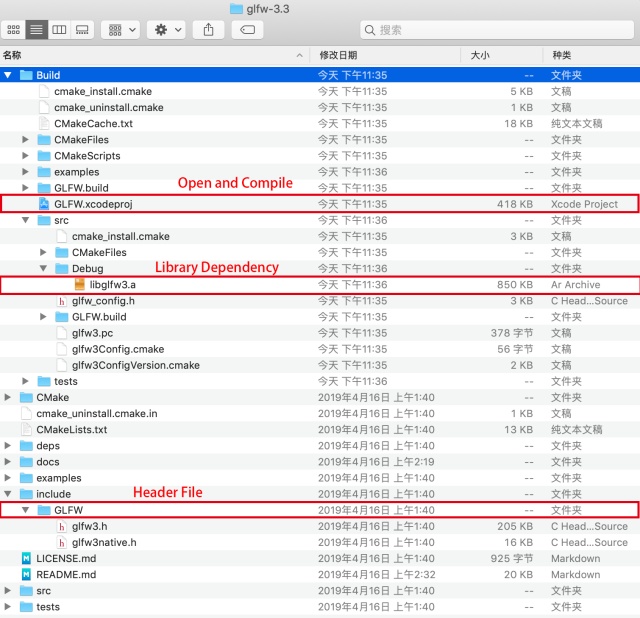The image size is (640, 618).
Task: Select the cmake_install.cmake row sized 3 KB
Action: point(320,236)
